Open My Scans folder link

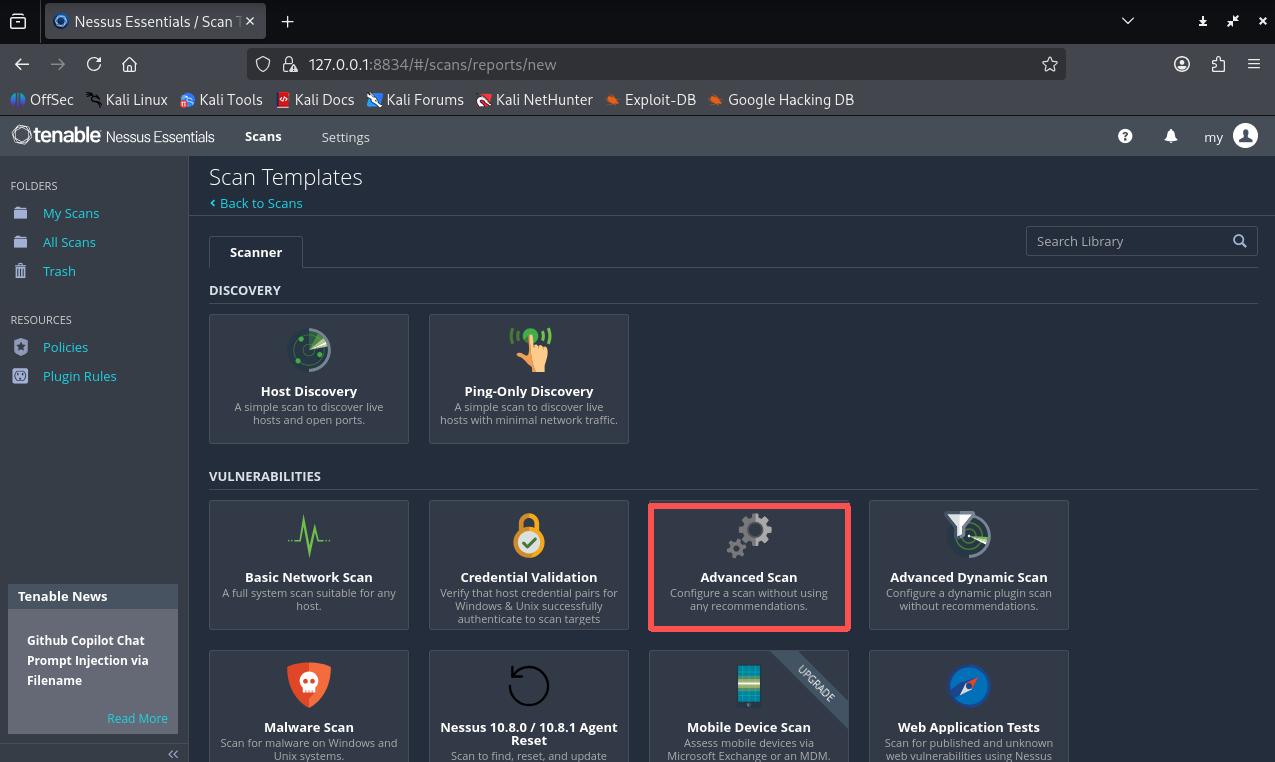(71, 213)
